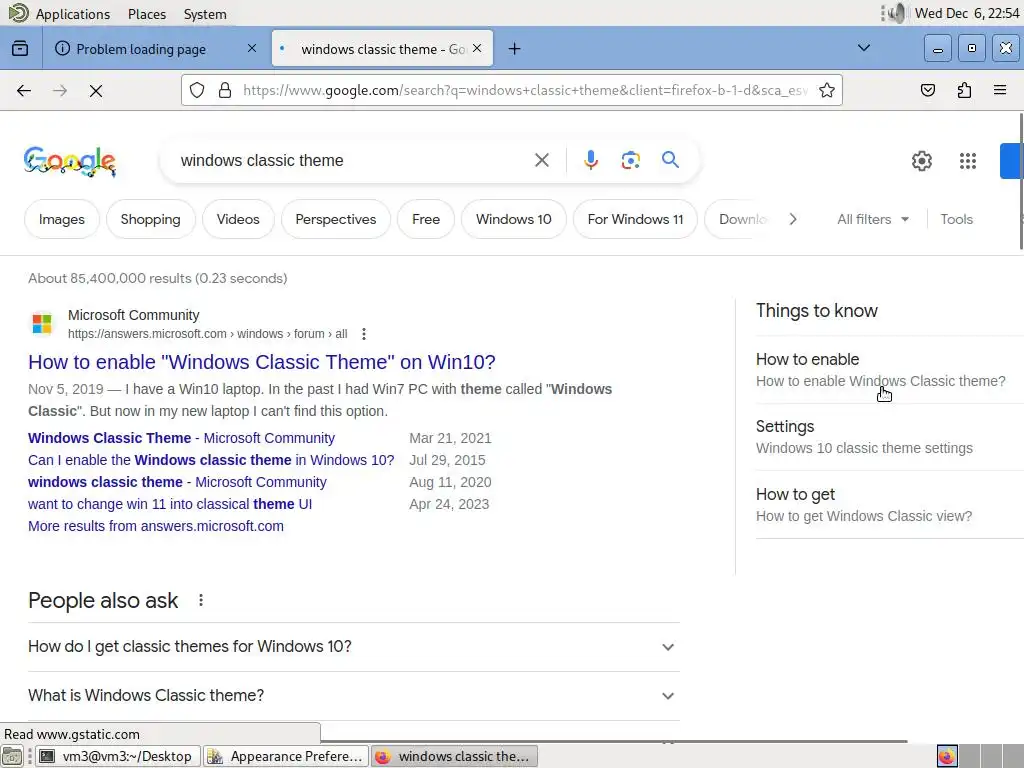Open tracking protection shield icon

point(197,90)
